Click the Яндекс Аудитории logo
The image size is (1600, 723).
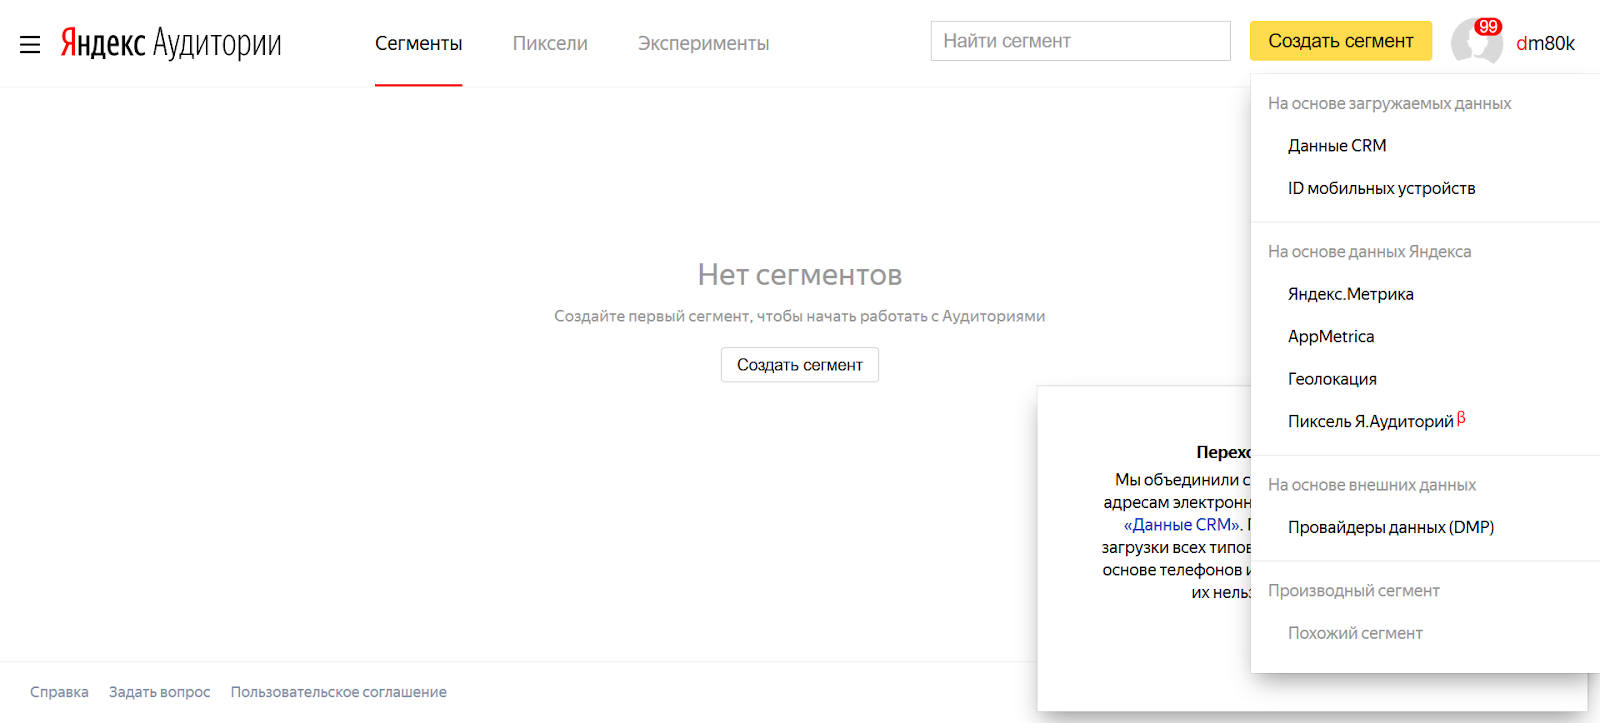171,43
